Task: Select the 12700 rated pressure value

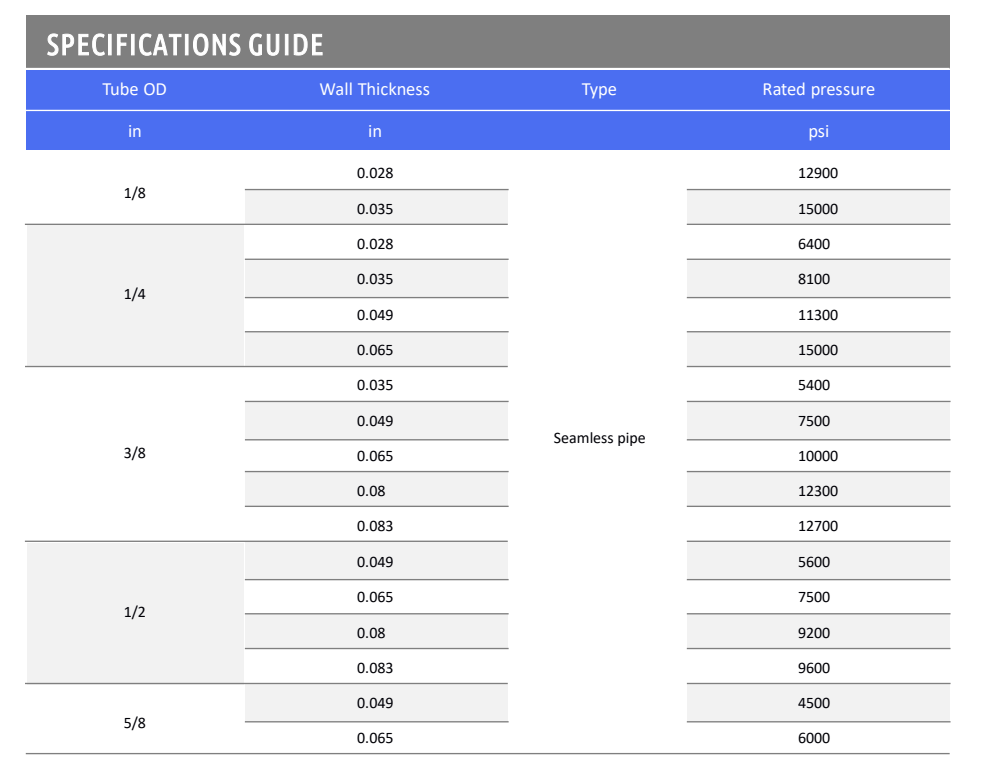Action: tap(818, 526)
